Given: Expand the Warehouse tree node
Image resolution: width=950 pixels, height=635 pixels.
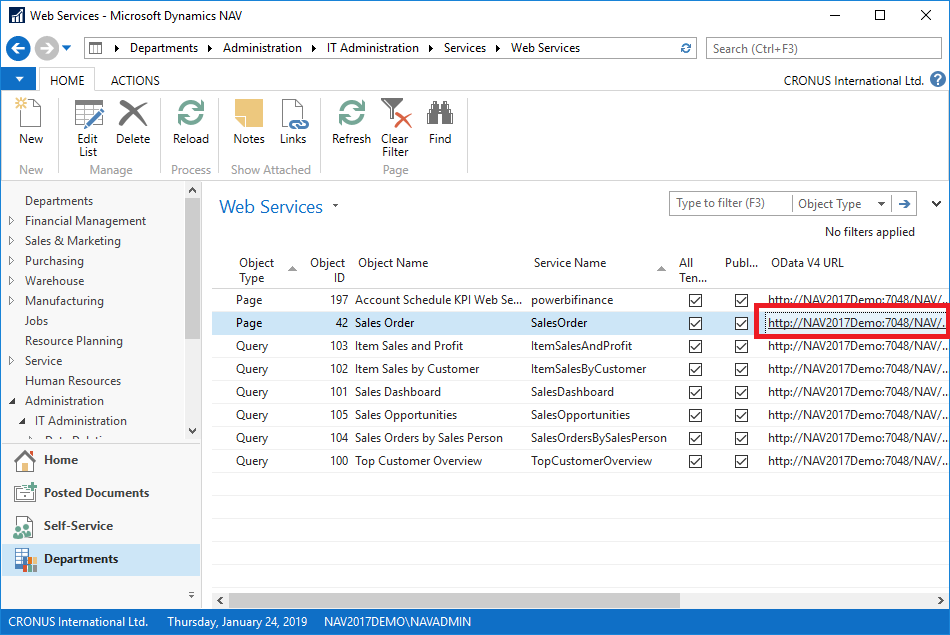Looking at the screenshot, I should click(12, 281).
